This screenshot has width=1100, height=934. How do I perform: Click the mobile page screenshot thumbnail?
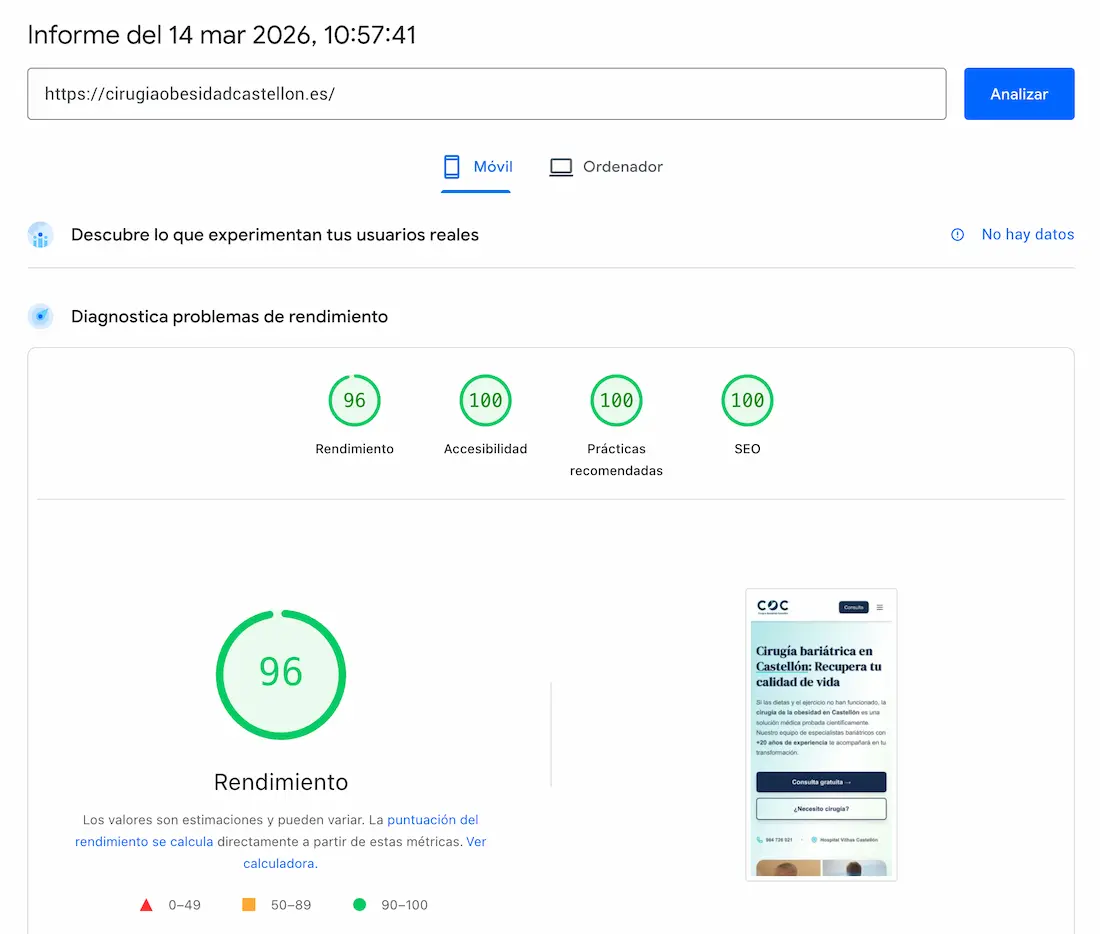[821, 734]
